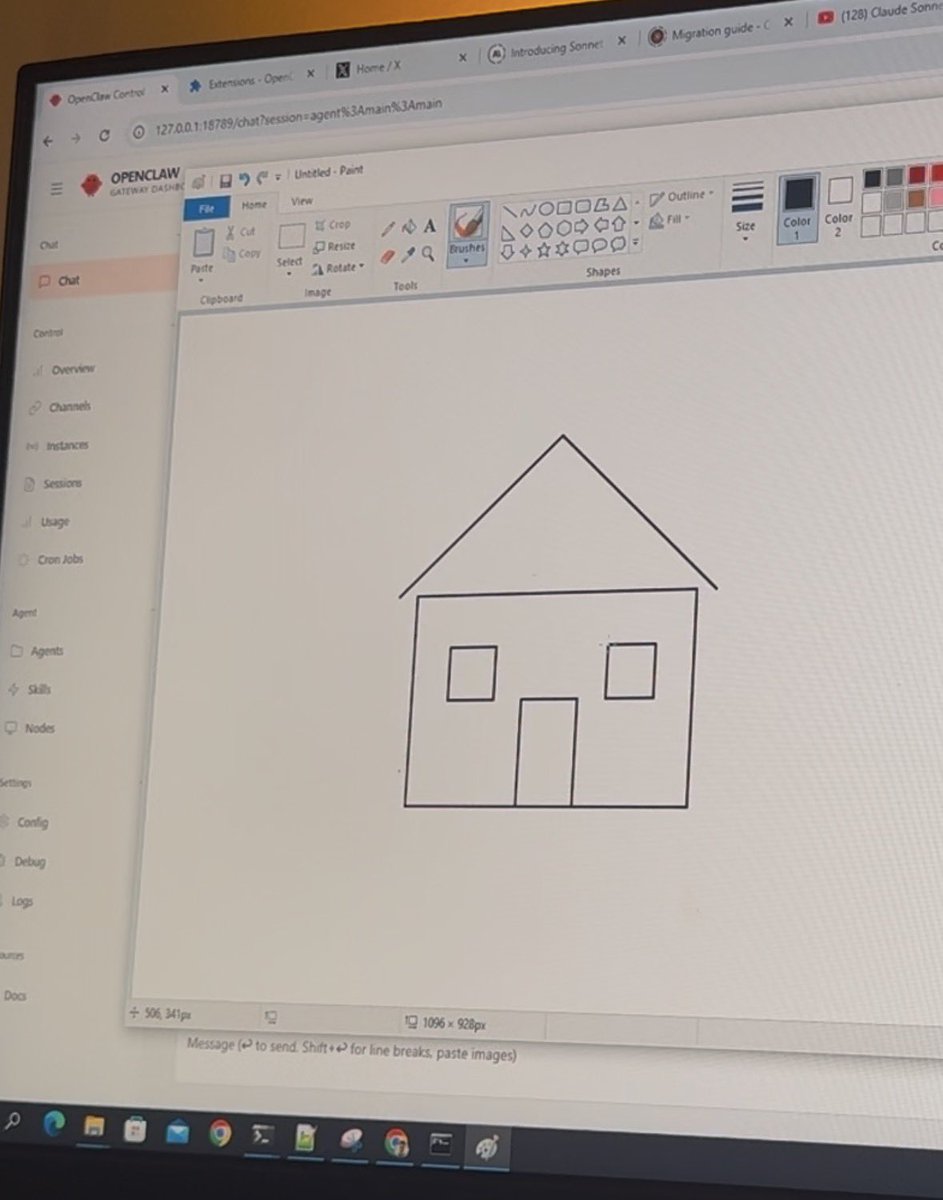Choose the Rounded rectangle shape
The width and height of the screenshot is (943, 1200).
pyautogui.click(x=583, y=207)
